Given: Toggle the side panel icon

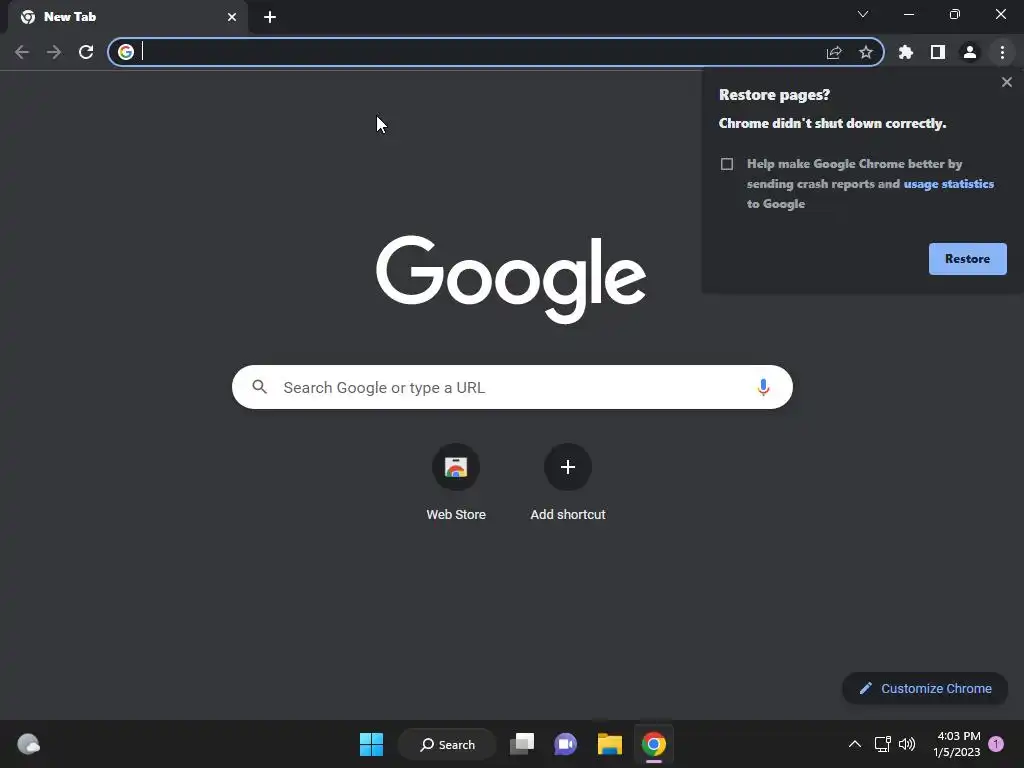Looking at the screenshot, I should pyautogui.click(x=938, y=52).
